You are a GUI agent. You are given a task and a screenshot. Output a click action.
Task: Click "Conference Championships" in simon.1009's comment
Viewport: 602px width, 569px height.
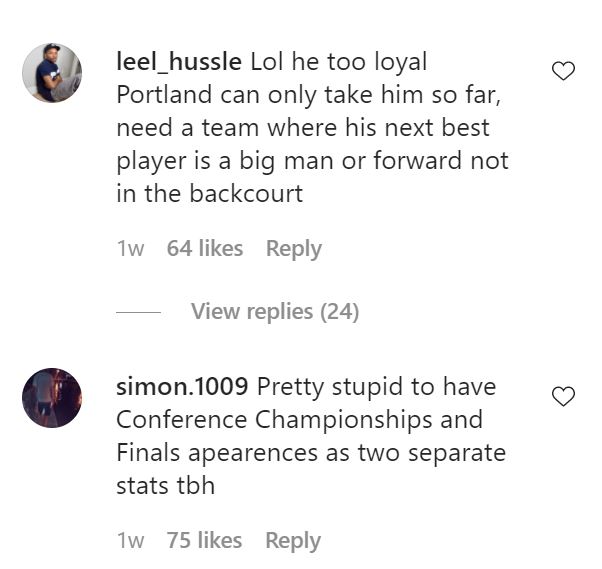click(x=299, y=419)
